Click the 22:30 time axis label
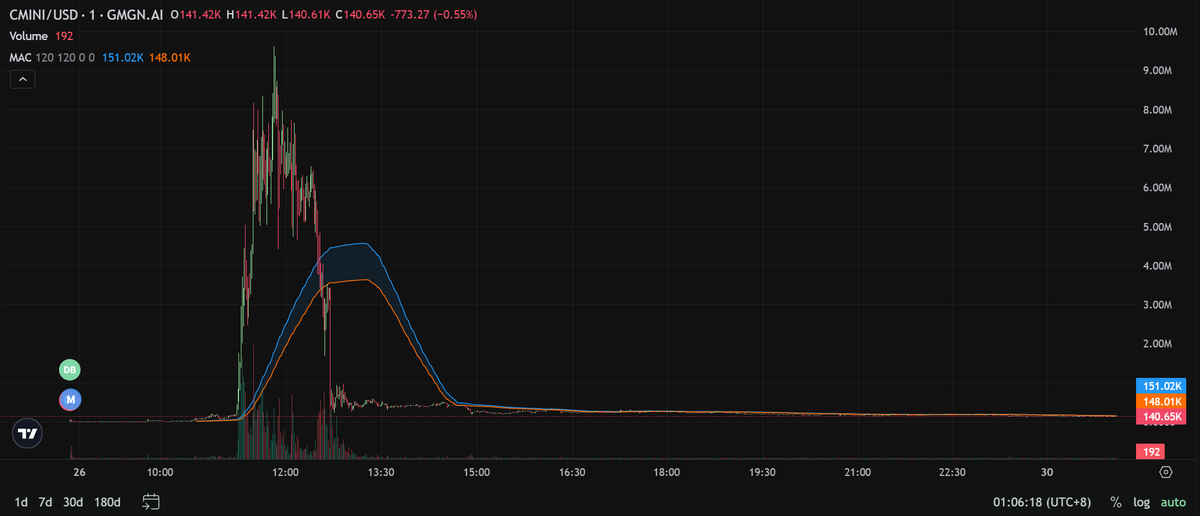The image size is (1200, 516). pyautogui.click(x=953, y=472)
